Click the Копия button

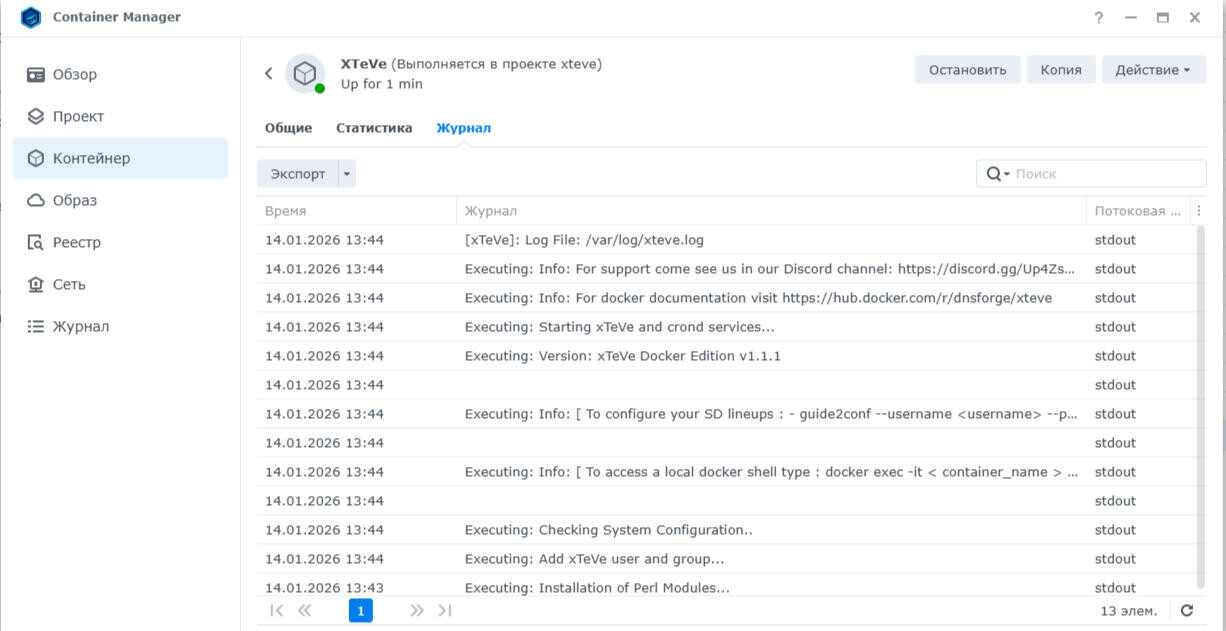coord(1060,70)
